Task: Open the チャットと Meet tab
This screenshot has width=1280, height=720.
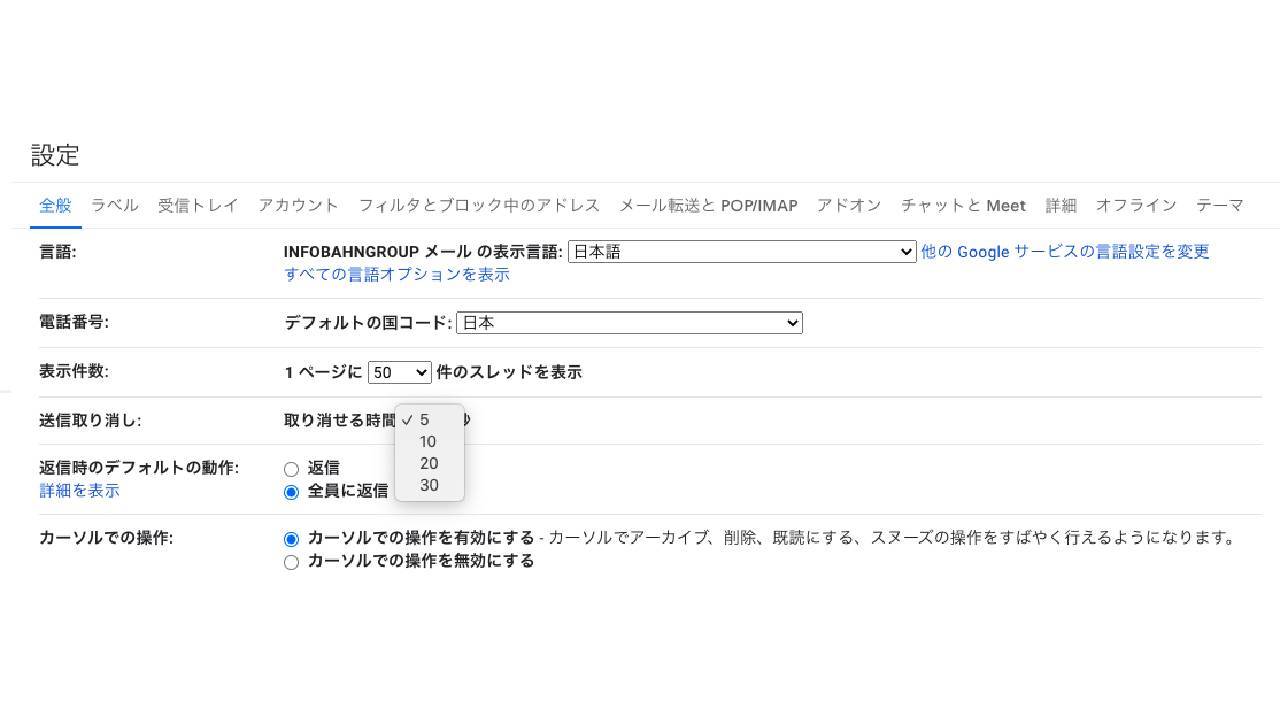Action: point(963,205)
